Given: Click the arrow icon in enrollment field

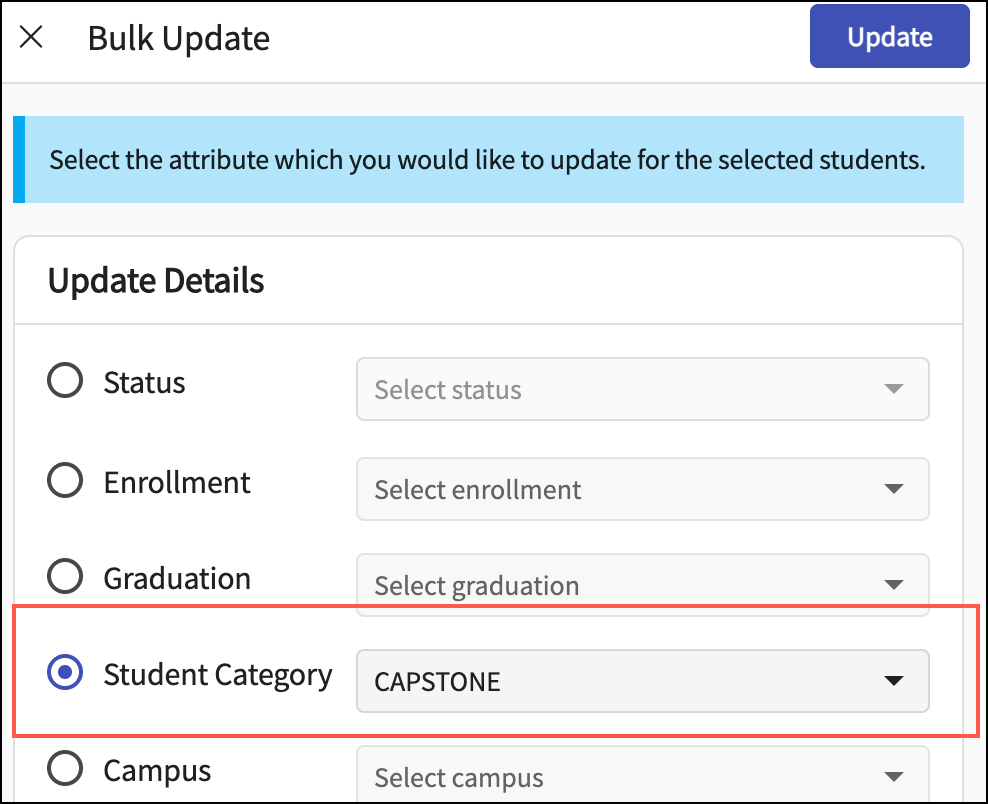Looking at the screenshot, I should [x=893, y=489].
